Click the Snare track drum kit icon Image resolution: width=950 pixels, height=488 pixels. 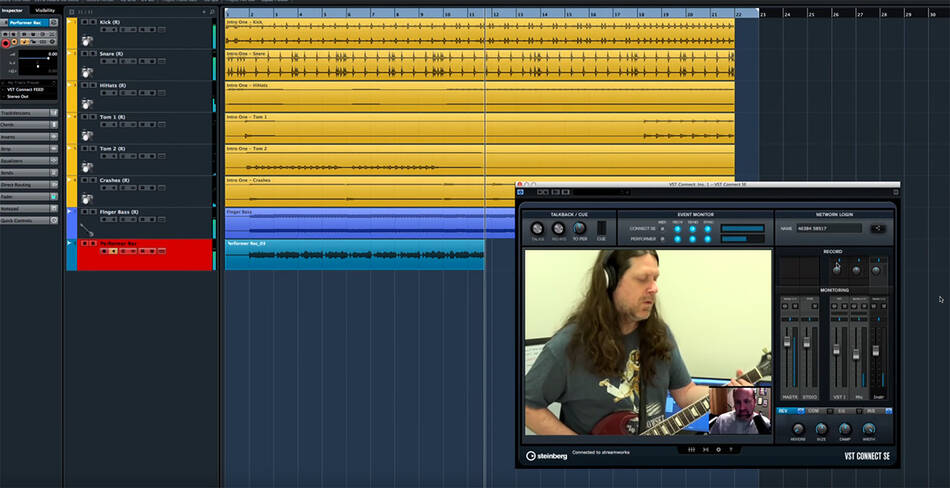tap(87, 72)
